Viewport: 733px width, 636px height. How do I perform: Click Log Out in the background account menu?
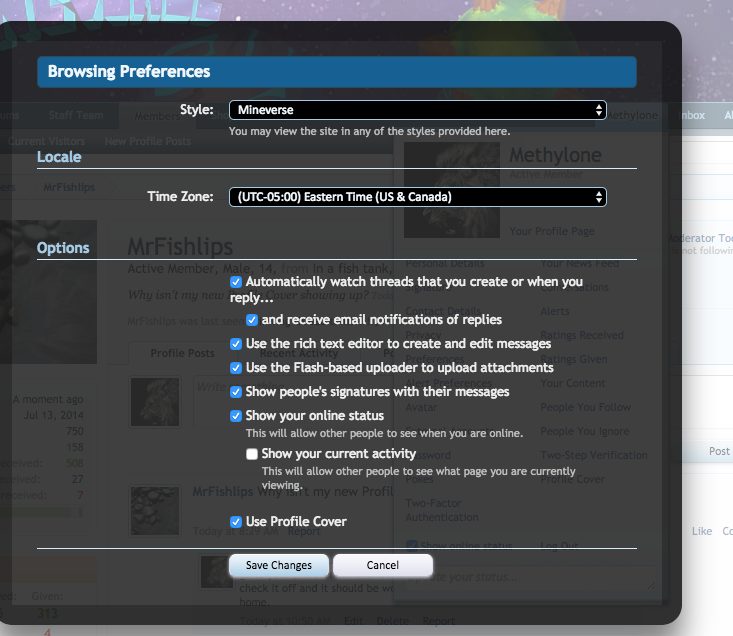pos(559,546)
